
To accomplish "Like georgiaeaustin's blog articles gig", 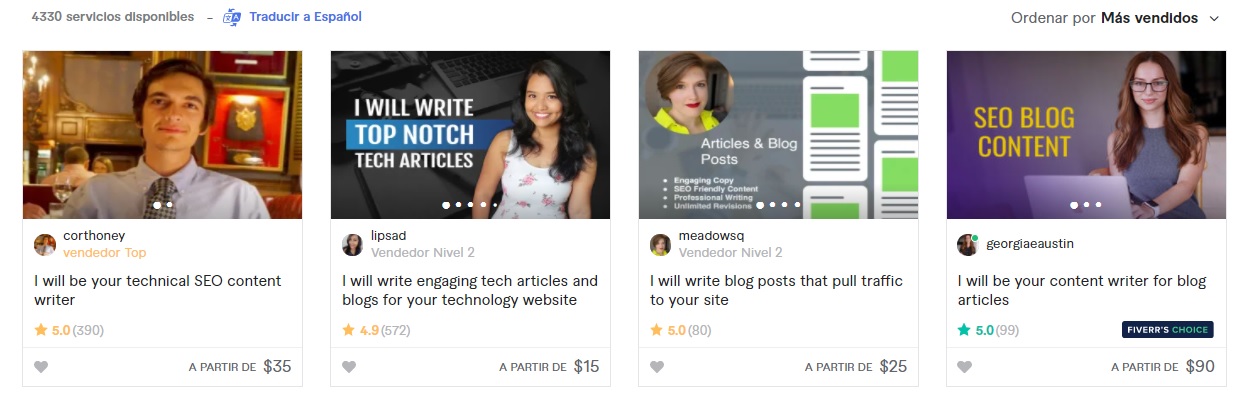I will [965, 367].
